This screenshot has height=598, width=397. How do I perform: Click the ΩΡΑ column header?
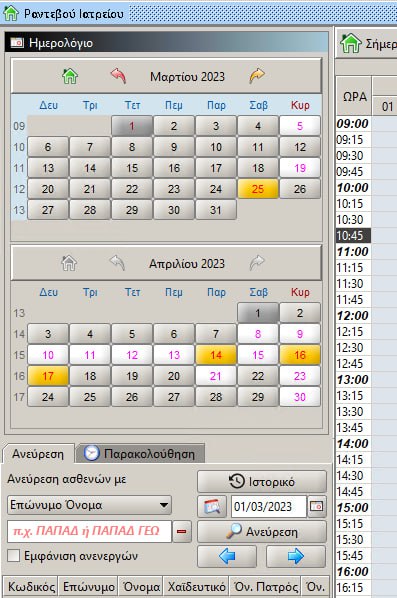(354, 96)
